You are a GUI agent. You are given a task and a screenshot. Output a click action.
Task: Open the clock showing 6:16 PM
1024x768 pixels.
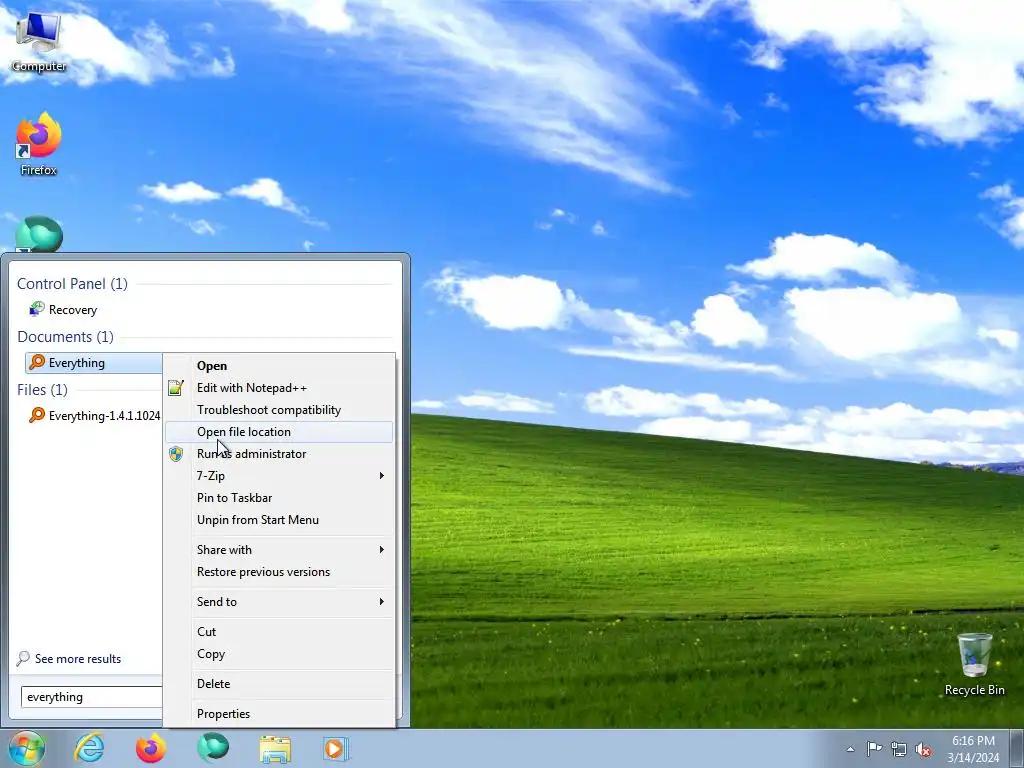coord(973,749)
